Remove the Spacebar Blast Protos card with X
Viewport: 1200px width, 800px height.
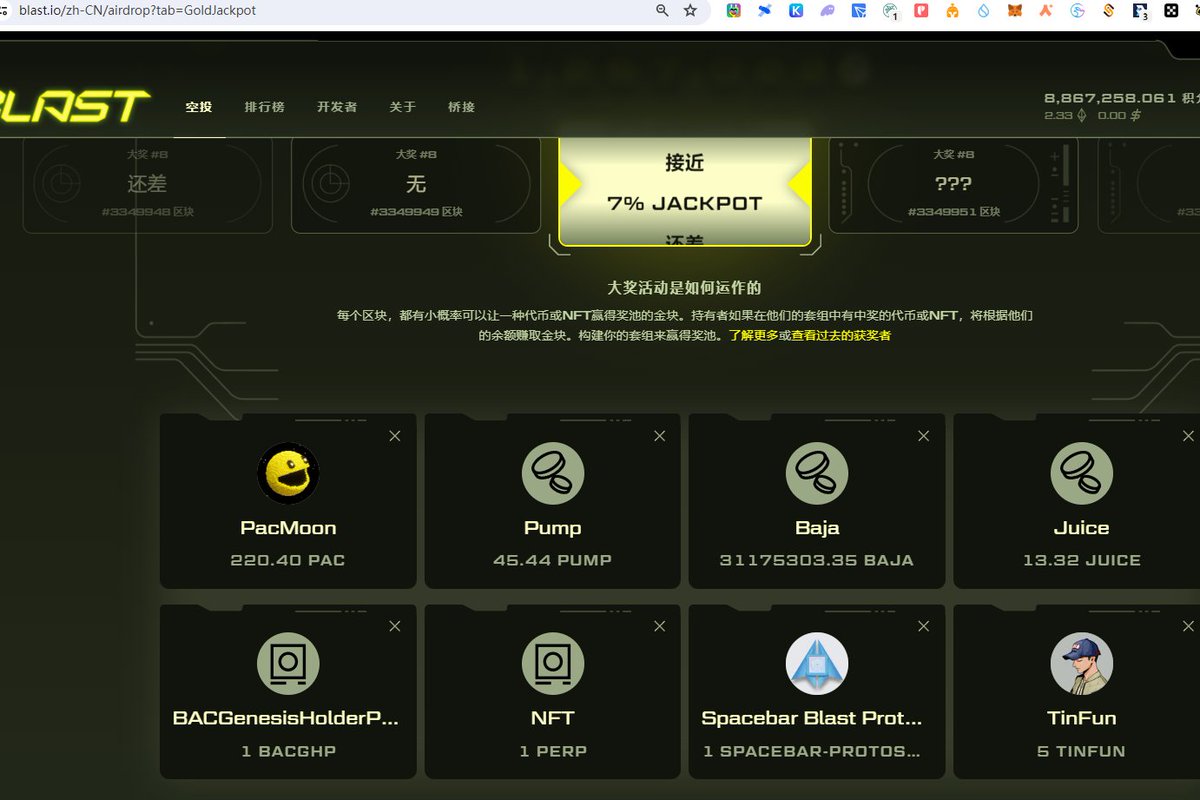[x=923, y=626]
